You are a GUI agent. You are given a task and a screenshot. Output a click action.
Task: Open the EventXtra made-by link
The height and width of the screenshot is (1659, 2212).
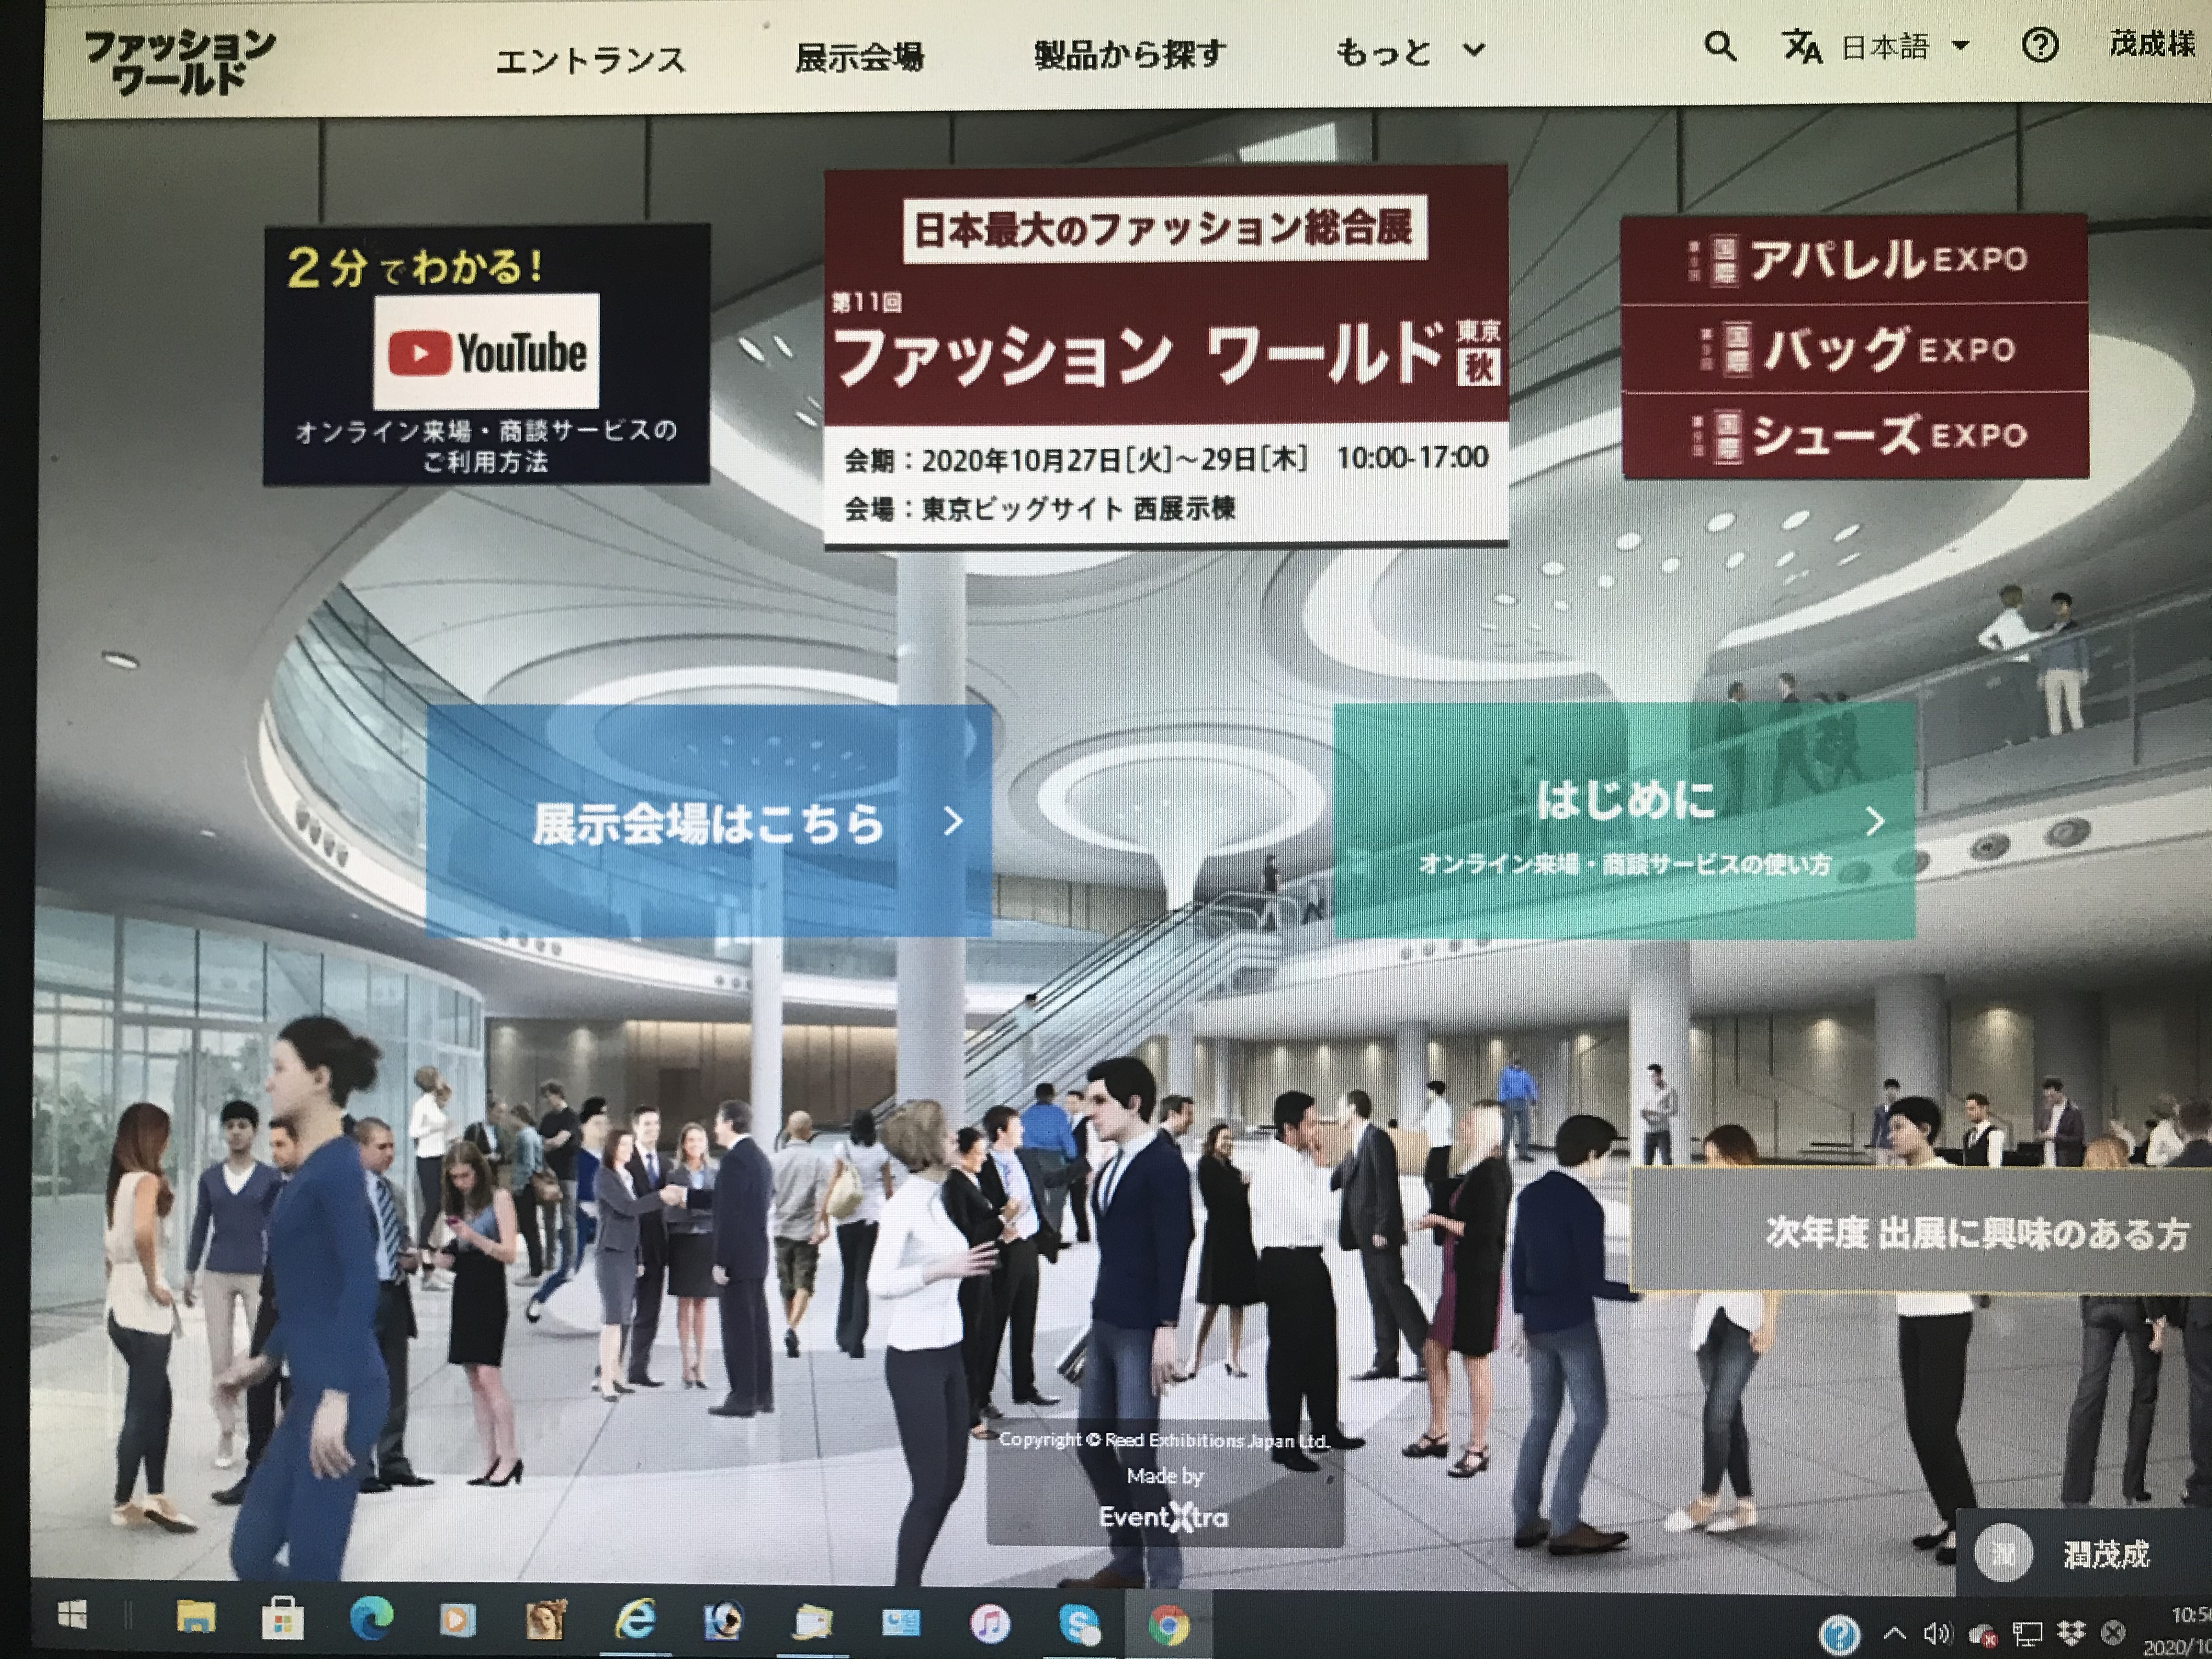tap(1164, 1517)
